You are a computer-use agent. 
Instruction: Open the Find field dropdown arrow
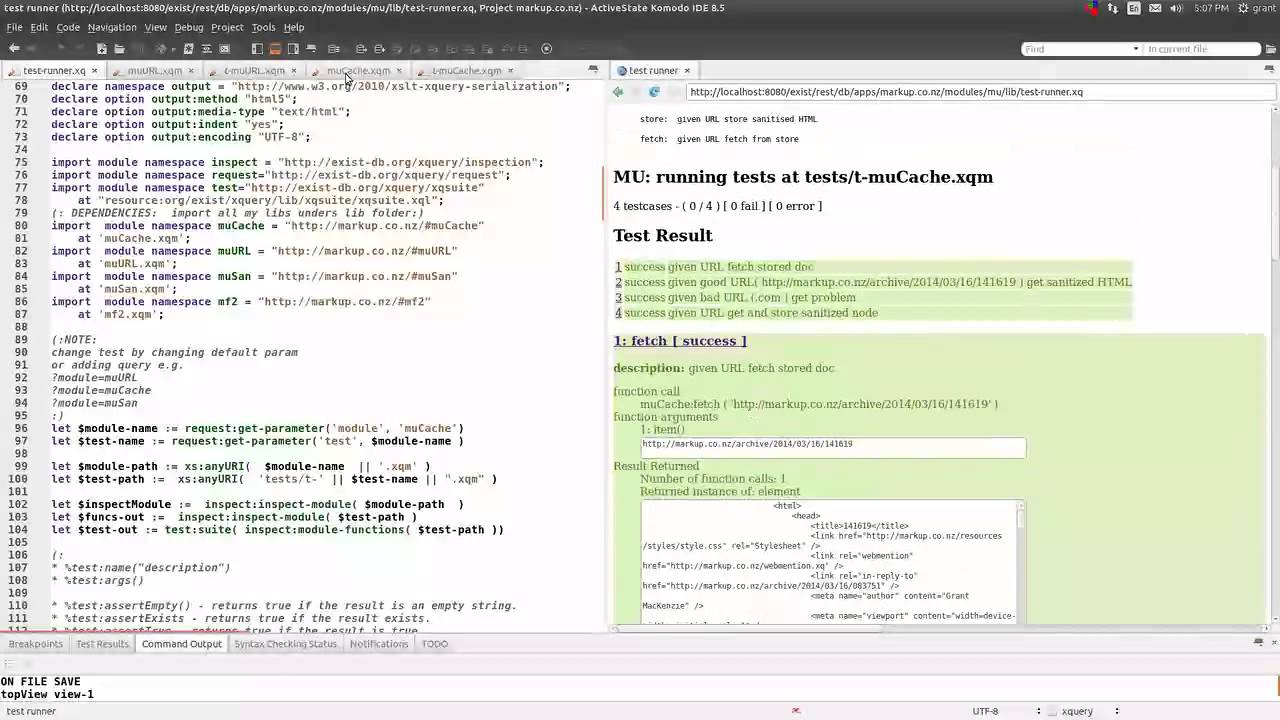1135,49
